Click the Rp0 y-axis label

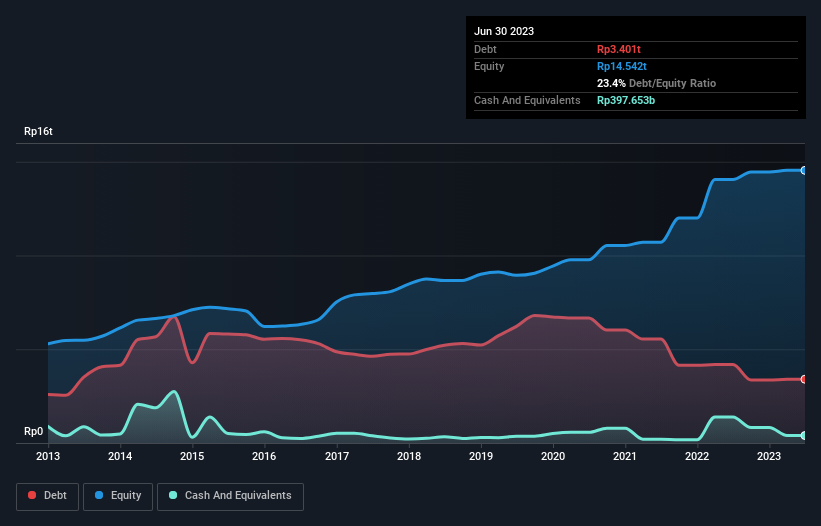tap(34, 431)
